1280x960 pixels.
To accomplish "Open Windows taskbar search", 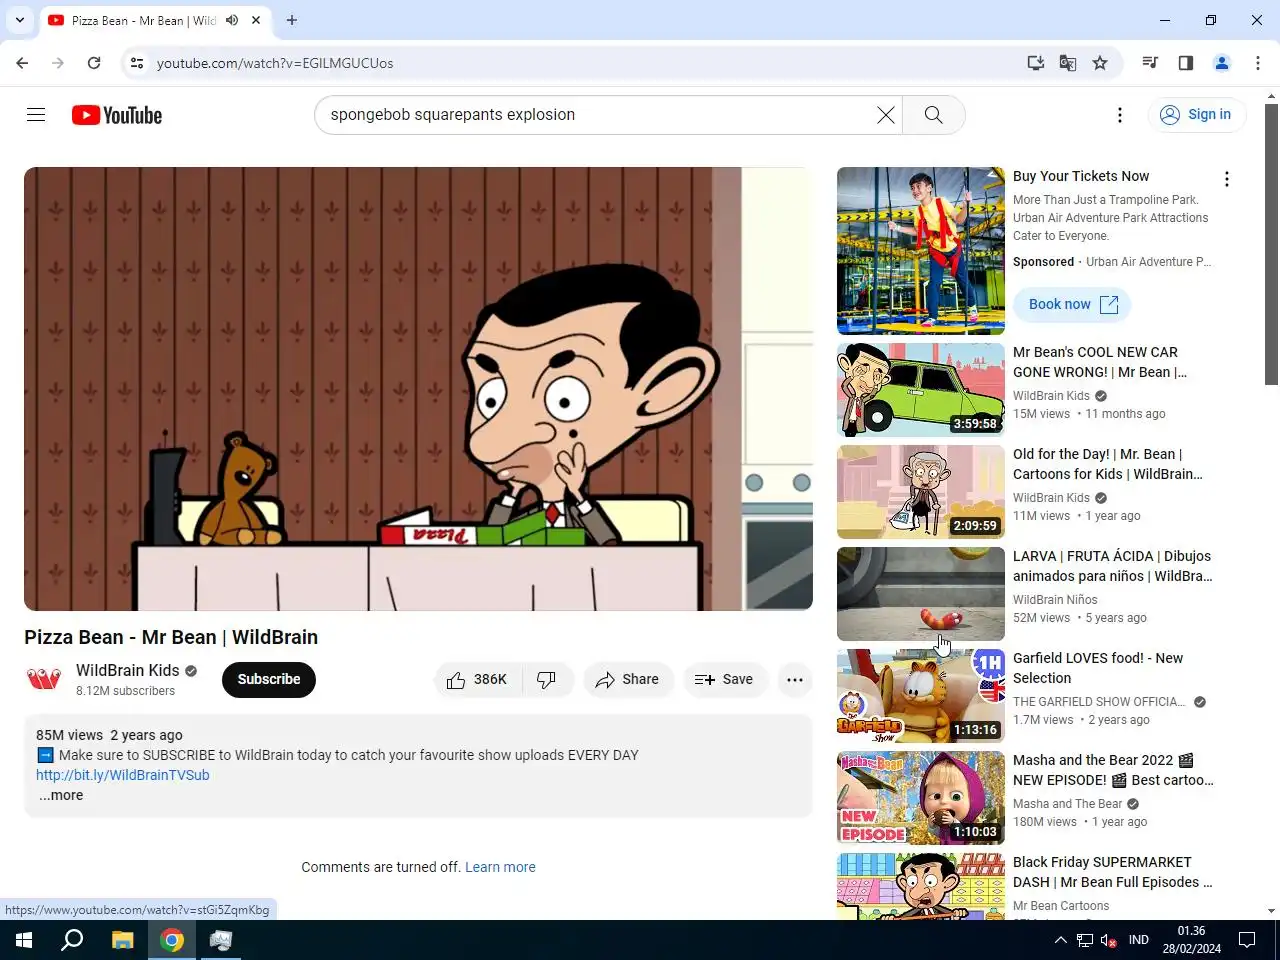I will (x=72, y=940).
